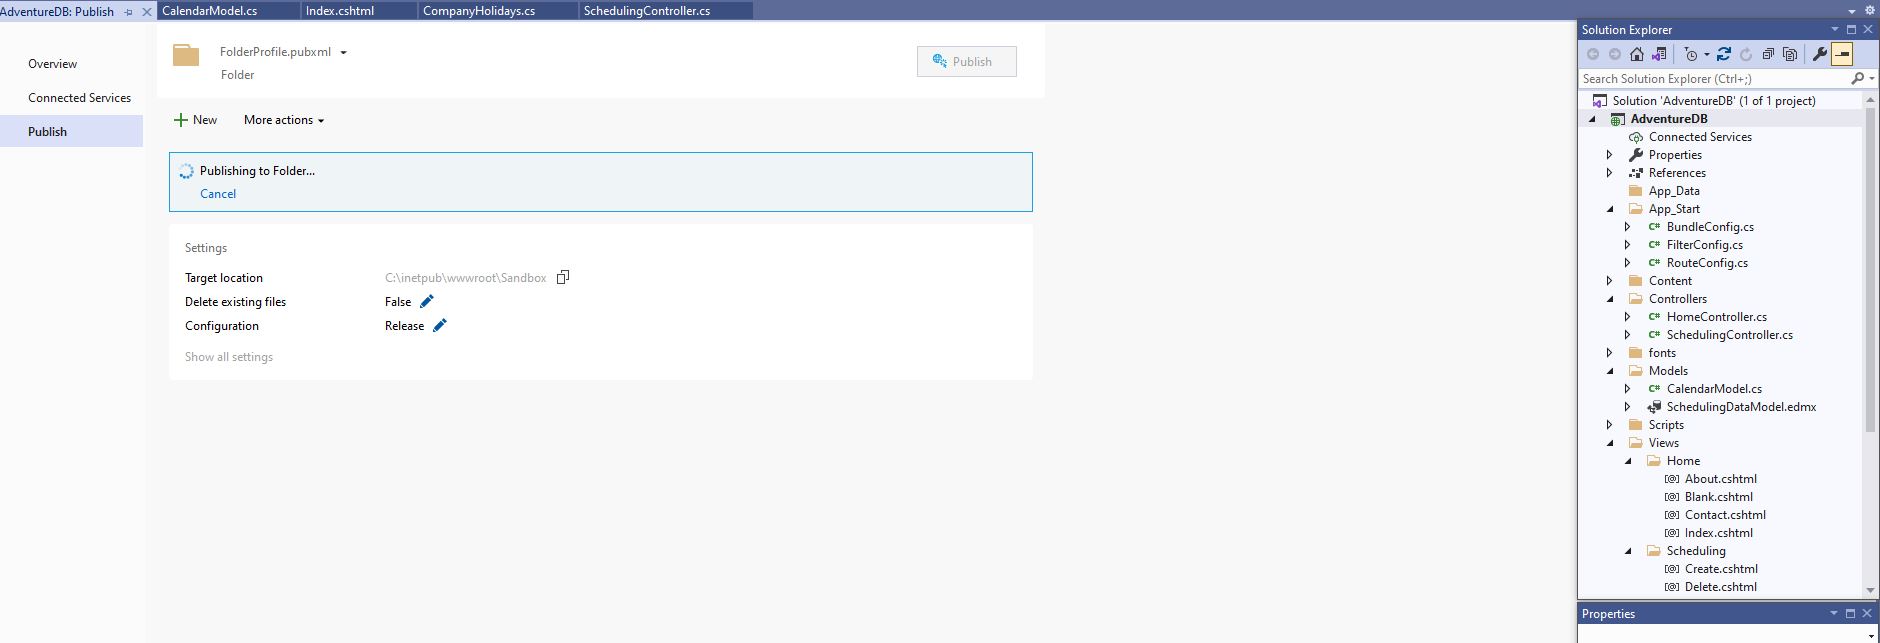The height and width of the screenshot is (643, 1880).
Task: Open the Pending Changes Filter clock icon
Action: tap(1691, 54)
